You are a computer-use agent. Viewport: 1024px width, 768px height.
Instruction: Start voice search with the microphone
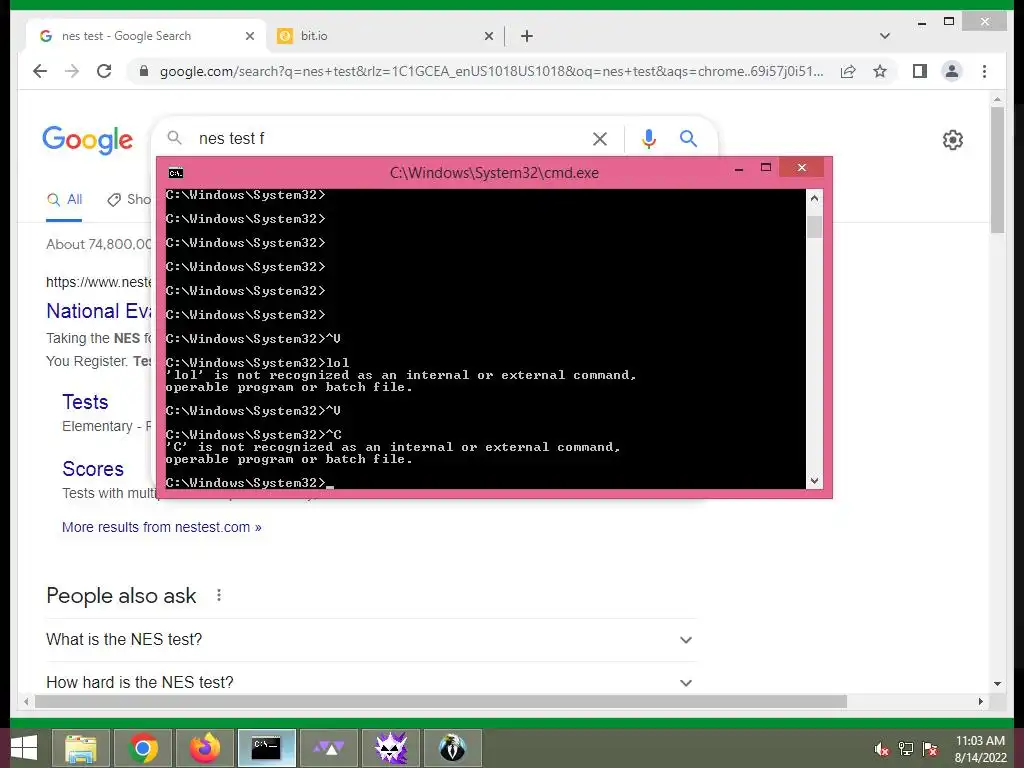[x=648, y=138]
